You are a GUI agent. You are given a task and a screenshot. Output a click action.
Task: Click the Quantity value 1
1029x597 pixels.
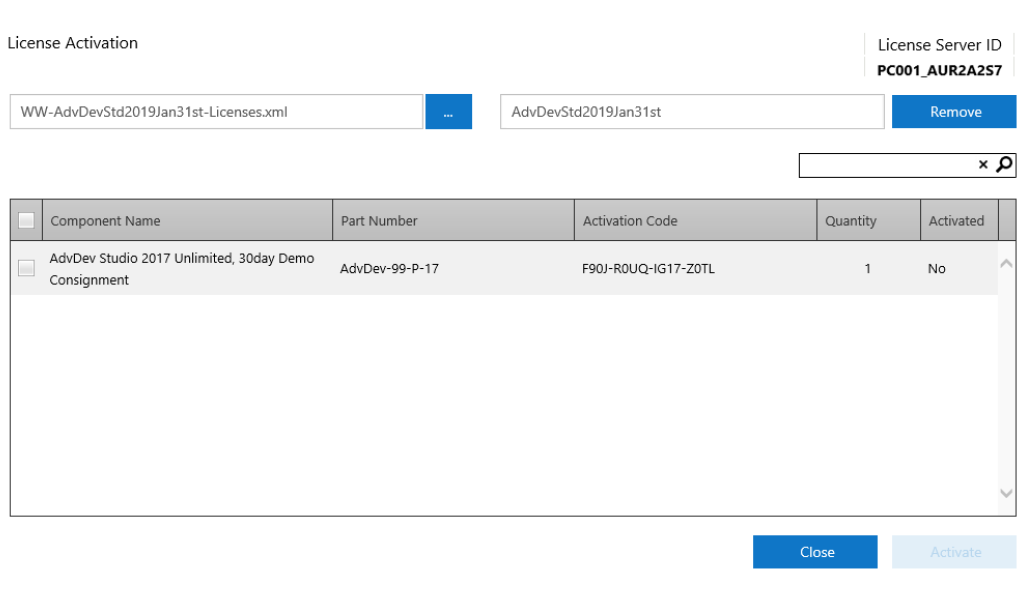point(868,268)
